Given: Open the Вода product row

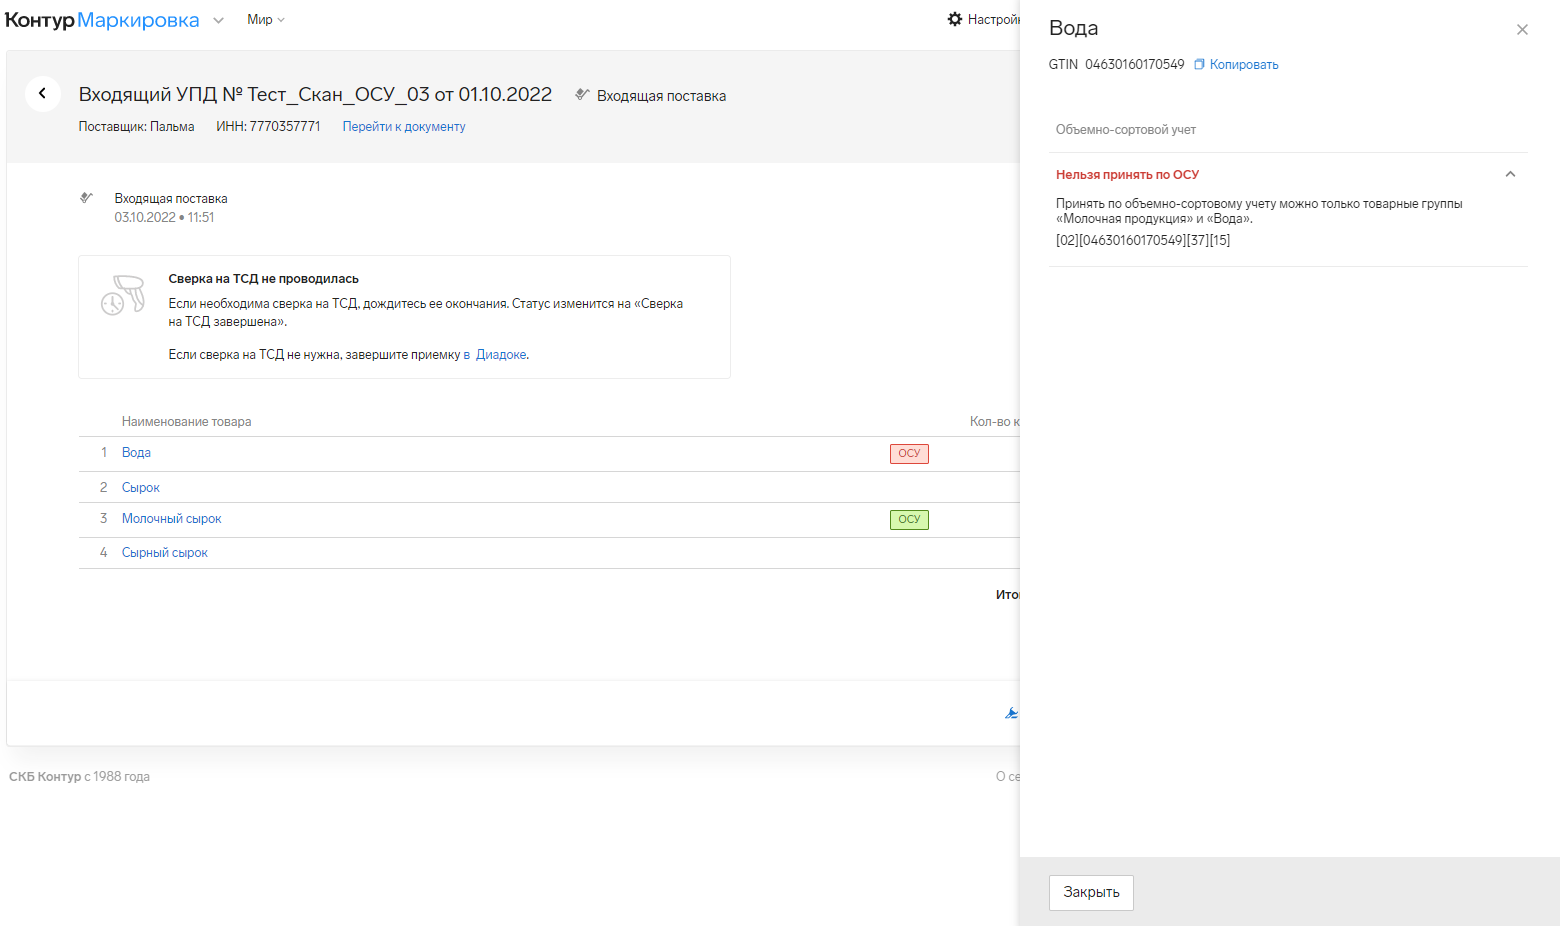Looking at the screenshot, I should (136, 453).
